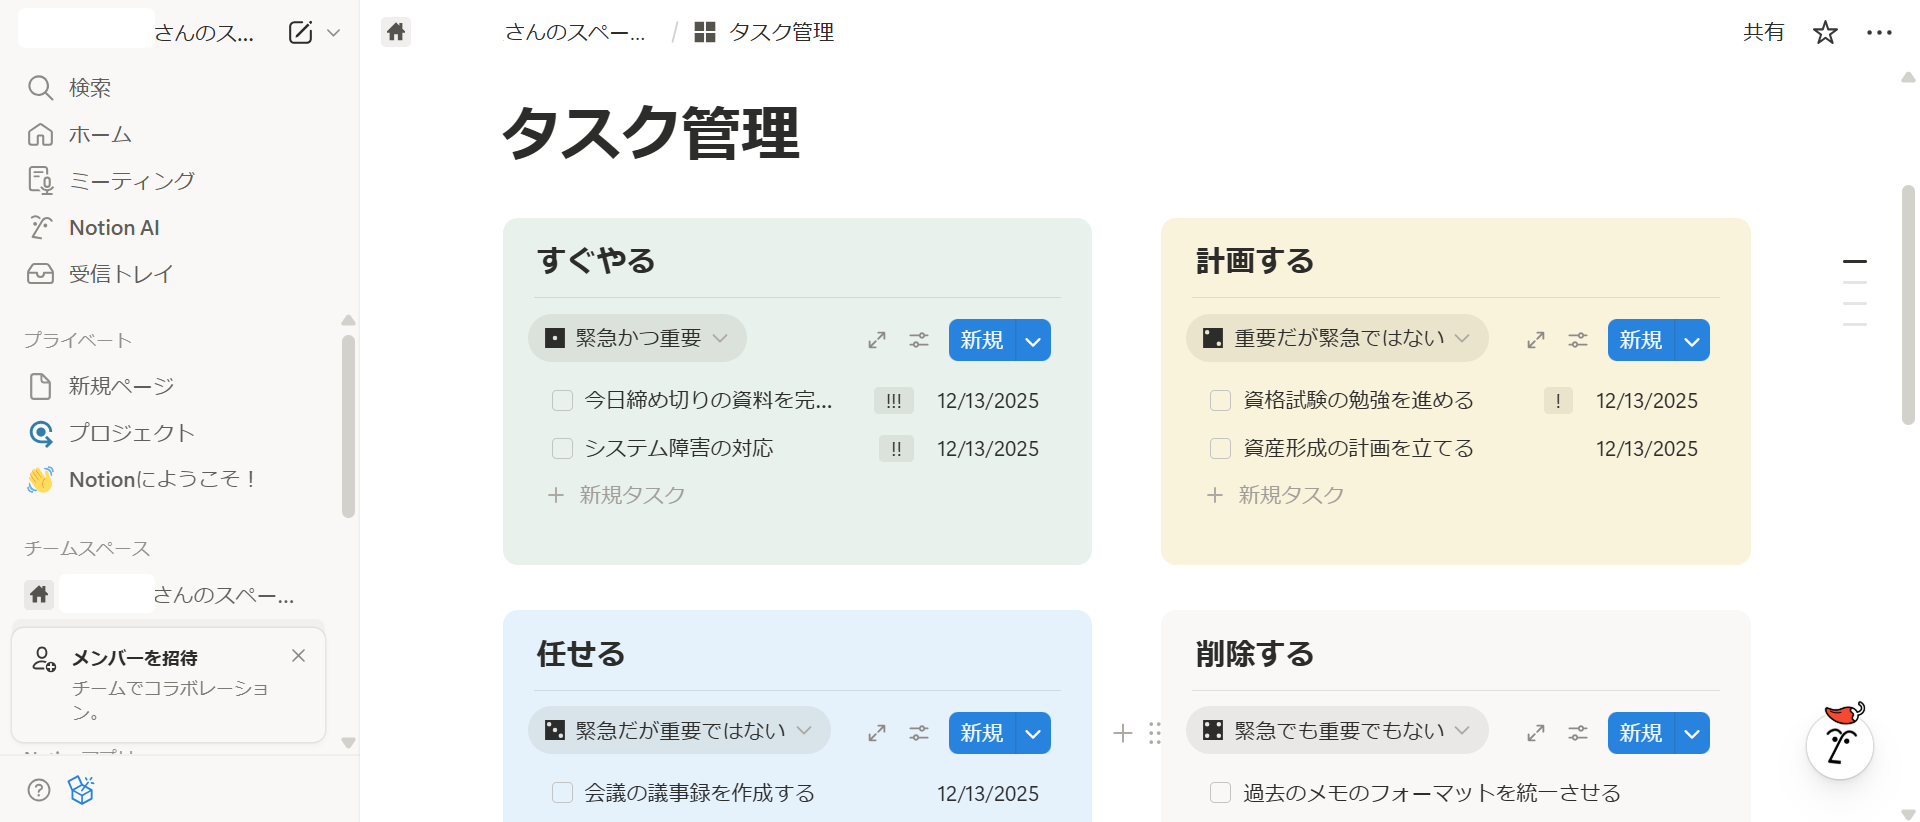
Task: Open 重要だが緊急ではない view dropdown
Action: pyautogui.click(x=1337, y=338)
